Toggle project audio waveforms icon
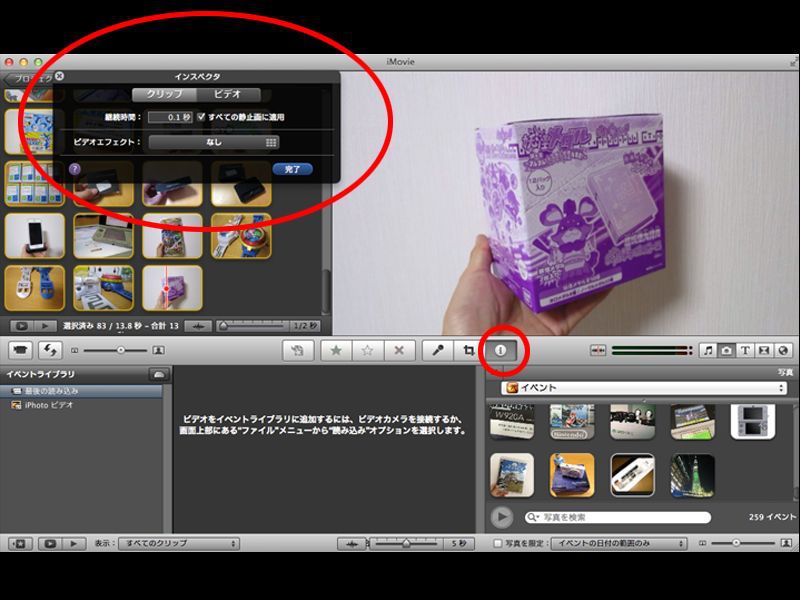Screen dimensions: 800x600 [x=198, y=326]
